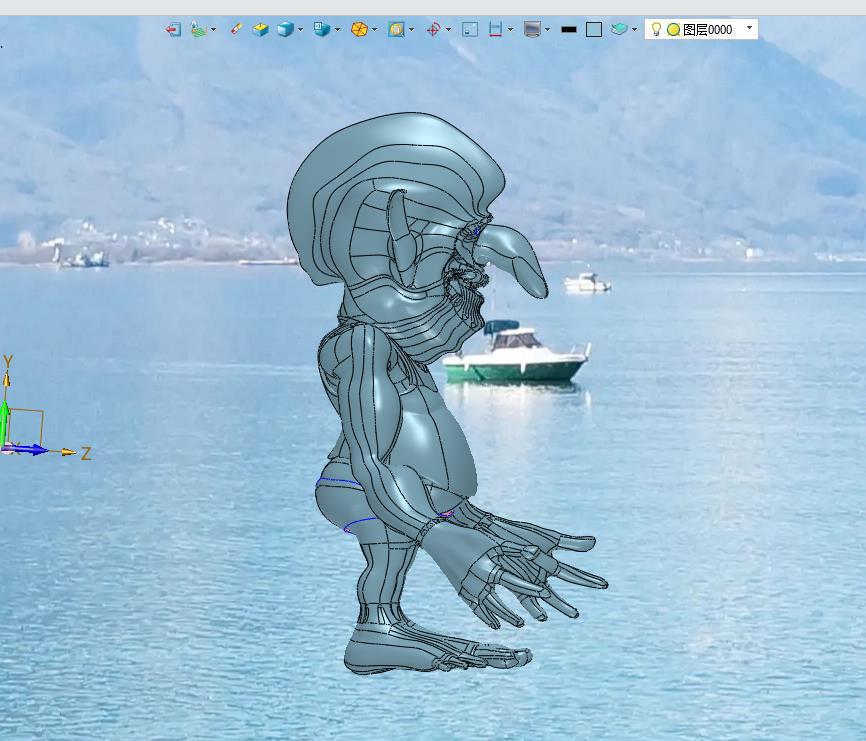Click the orange faceted mesh icon
866x741 pixels.
click(359, 29)
